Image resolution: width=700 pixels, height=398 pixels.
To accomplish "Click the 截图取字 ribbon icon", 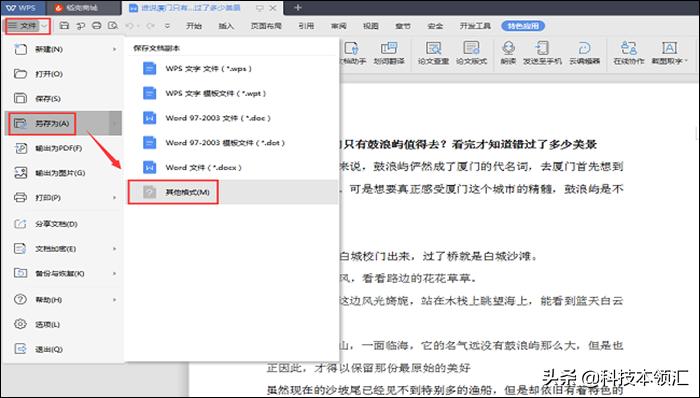I will (x=669, y=53).
